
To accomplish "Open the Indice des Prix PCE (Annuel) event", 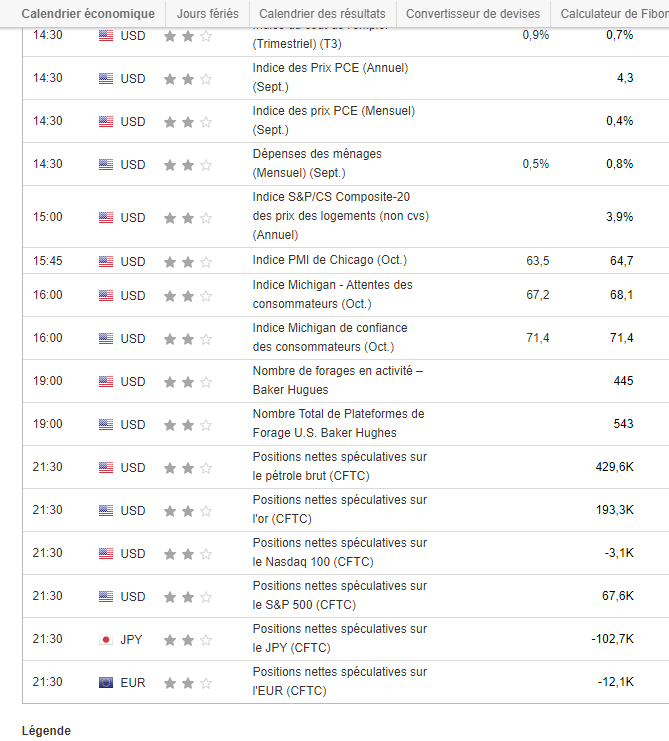I will [330, 77].
